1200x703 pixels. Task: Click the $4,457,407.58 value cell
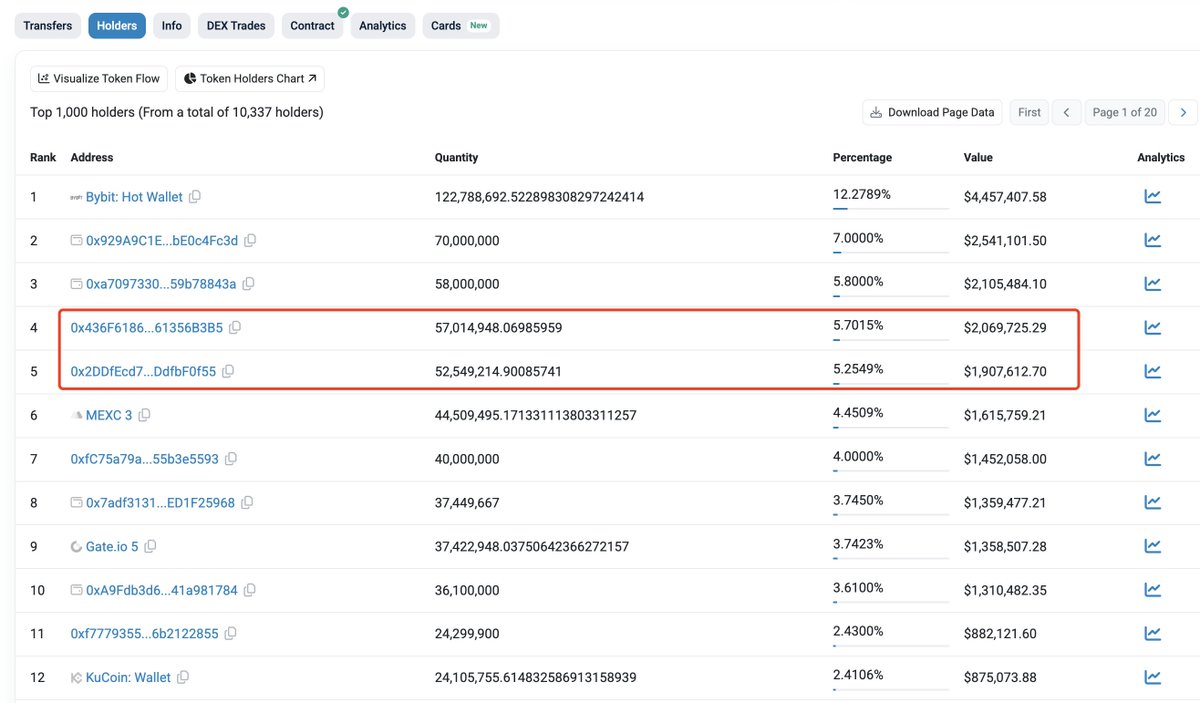click(x=1005, y=197)
